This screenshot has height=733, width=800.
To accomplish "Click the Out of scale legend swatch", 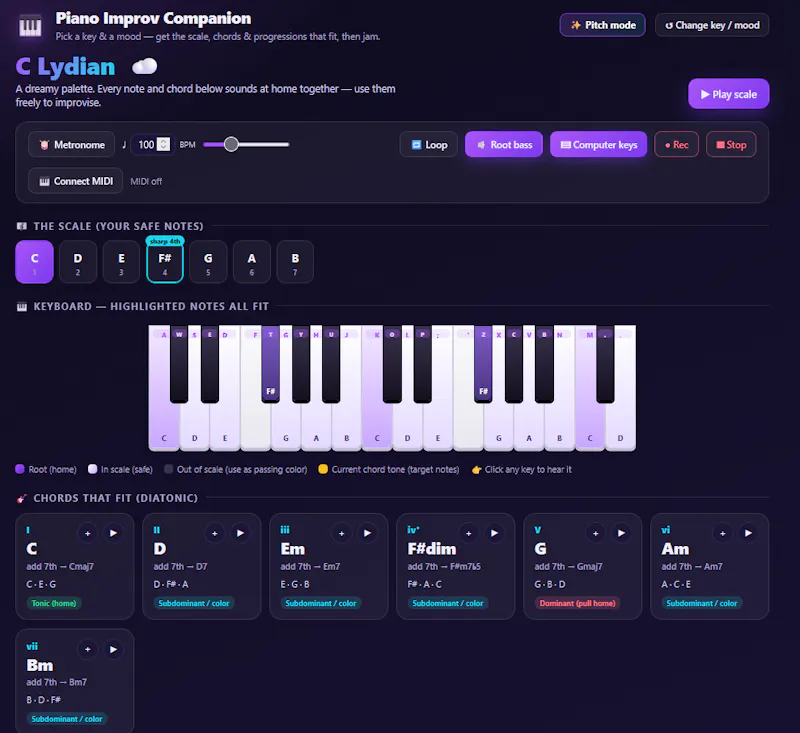I will [168, 469].
